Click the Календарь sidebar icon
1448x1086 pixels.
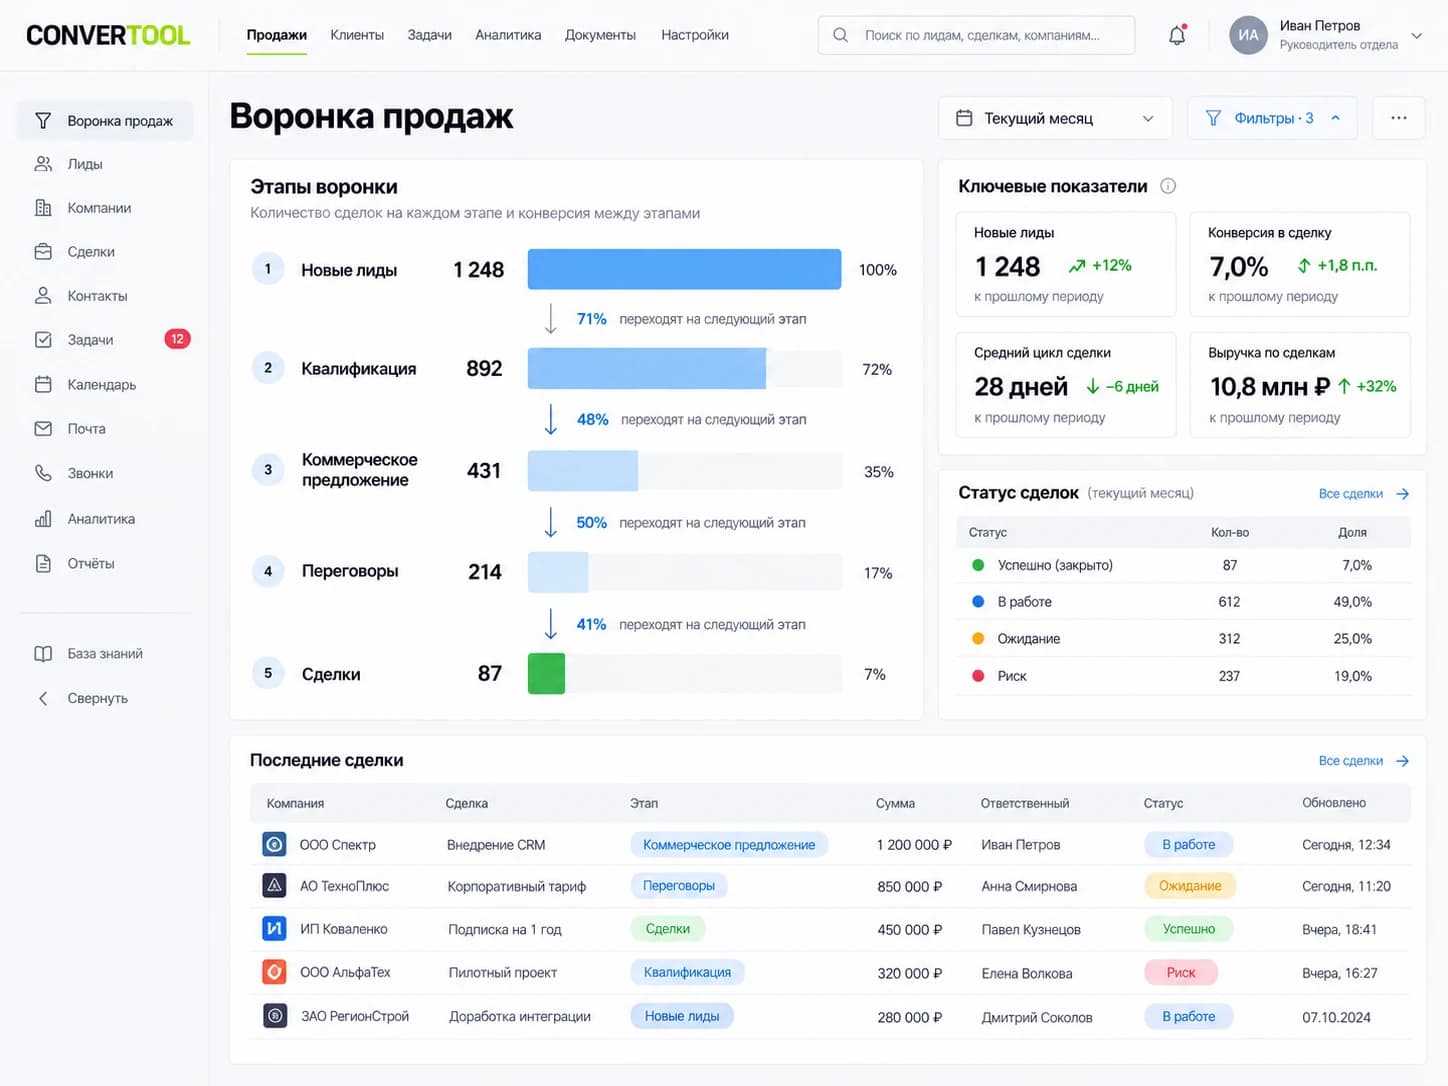(x=43, y=384)
